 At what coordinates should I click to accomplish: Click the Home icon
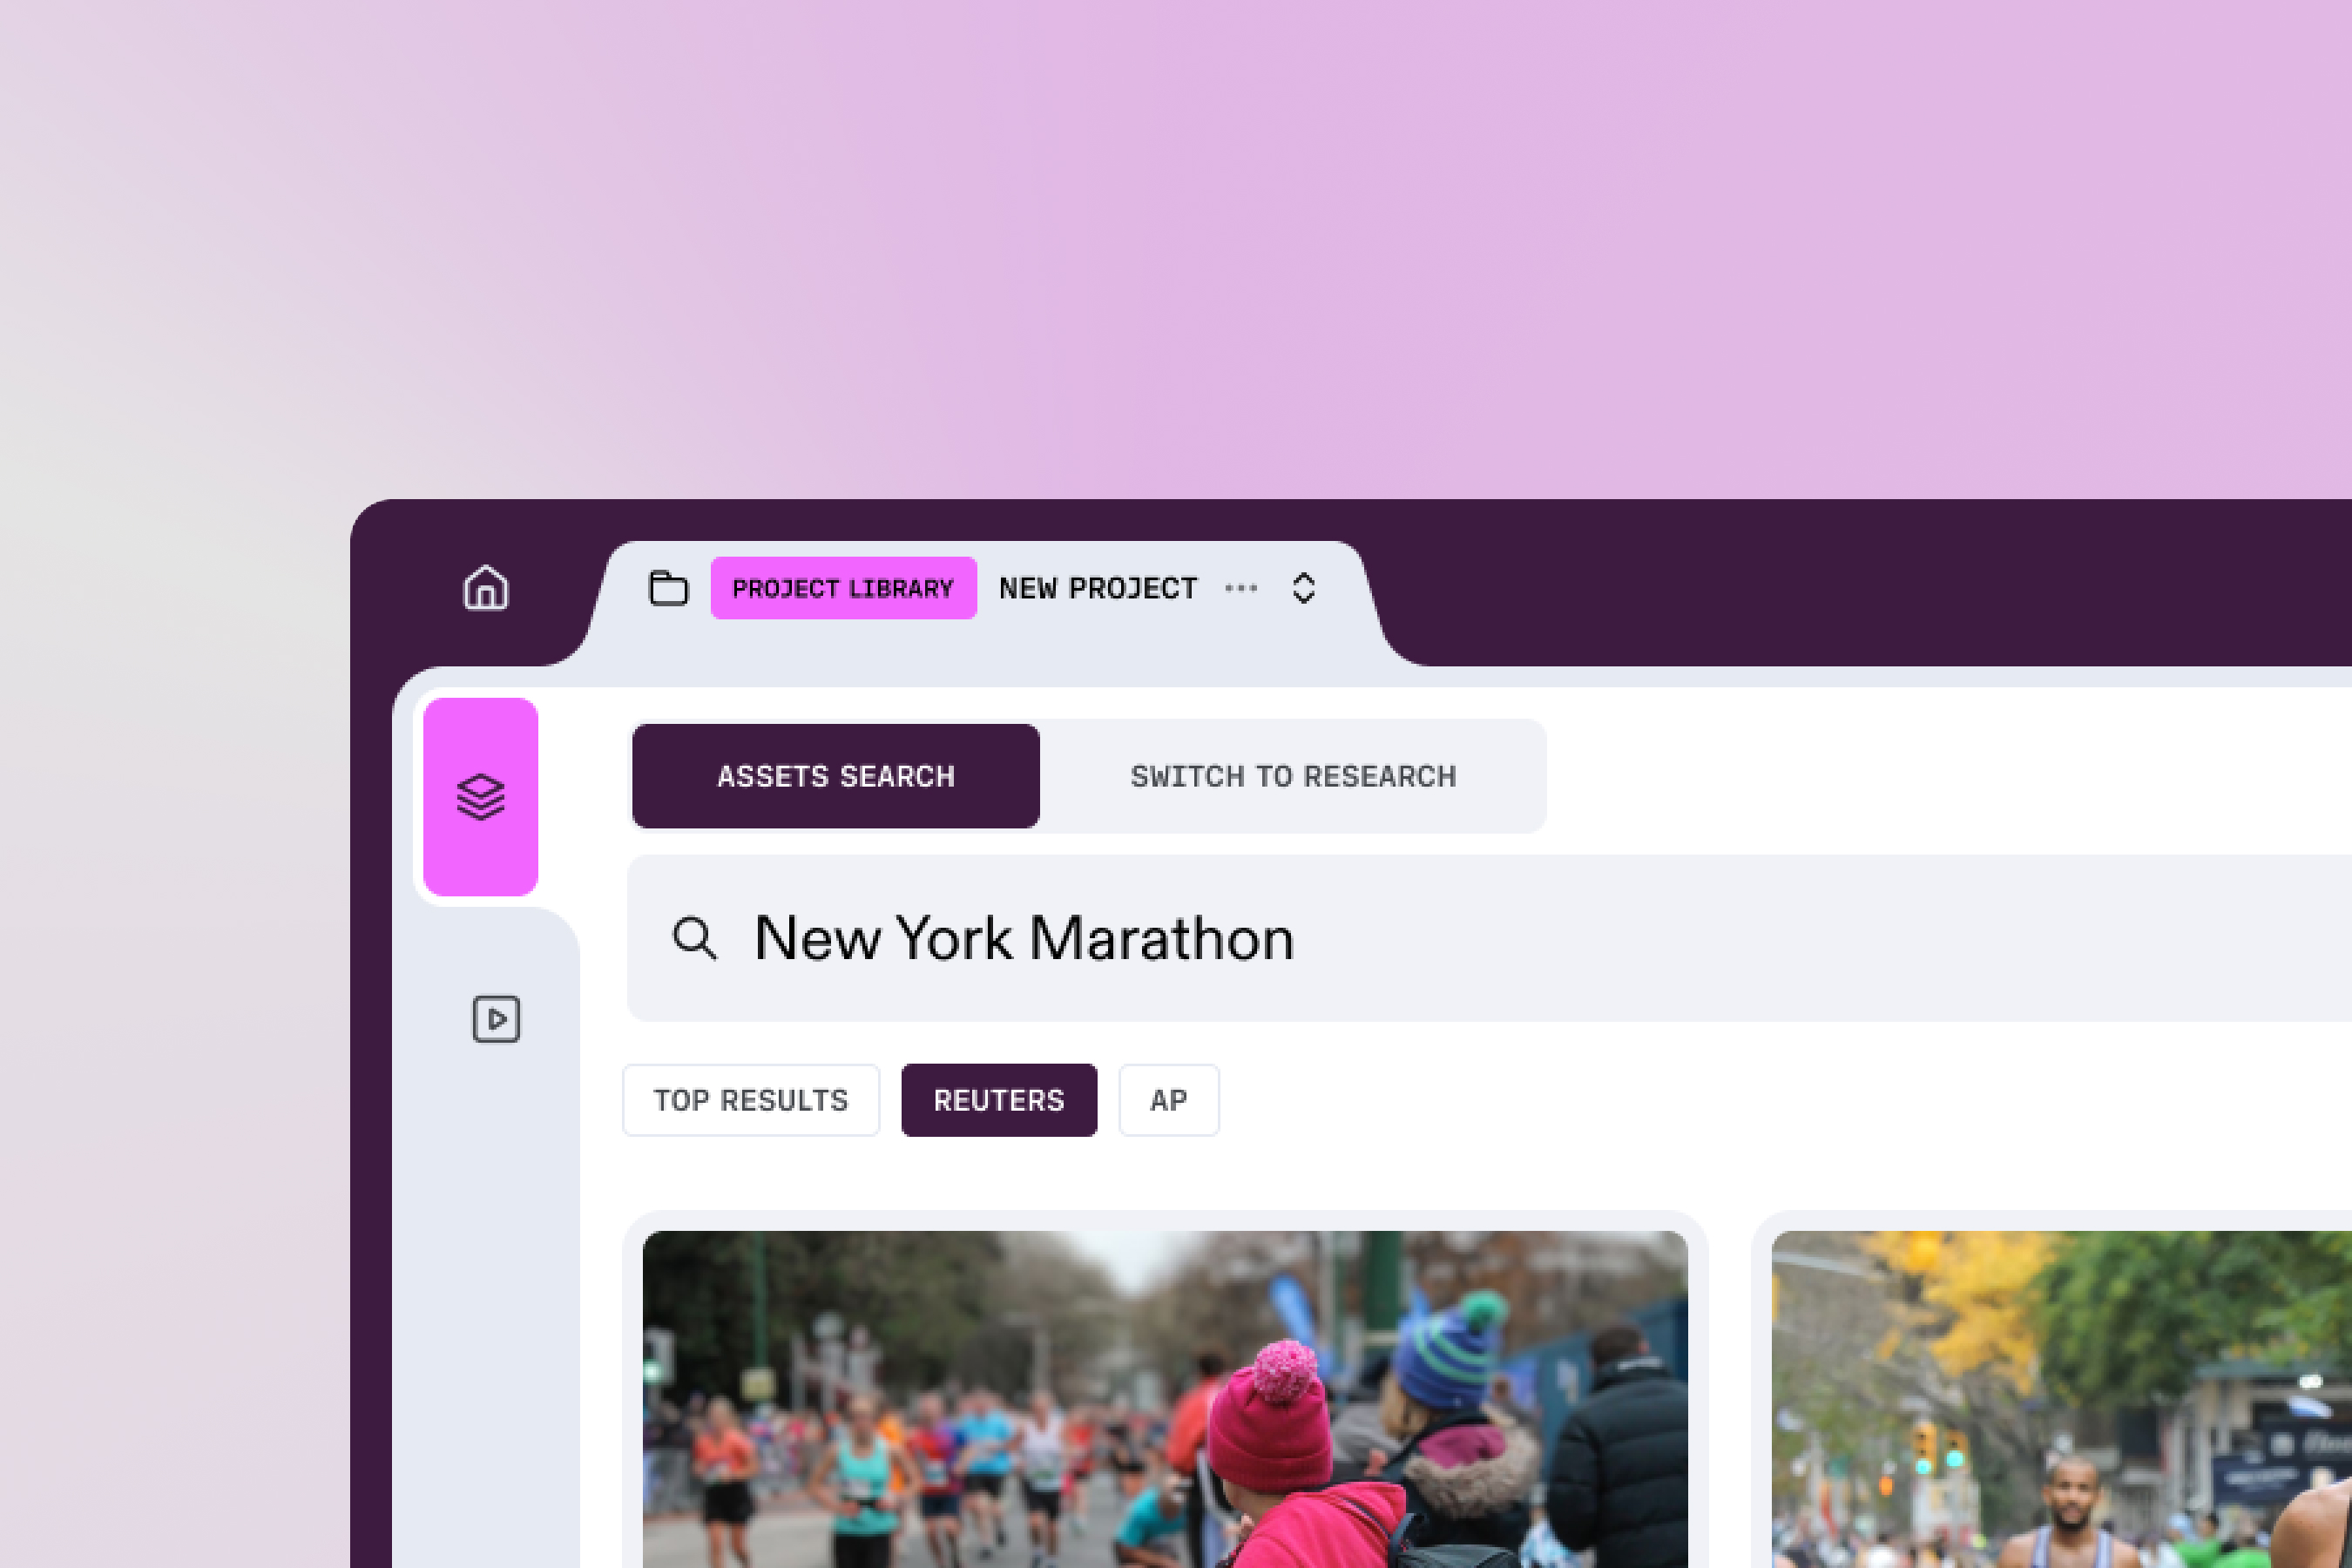click(486, 588)
